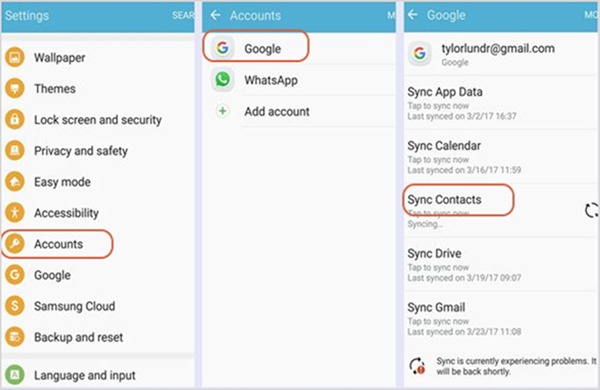The width and height of the screenshot is (600, 390).
Task: Open Privacy and safety
Action: coord(98,150)
